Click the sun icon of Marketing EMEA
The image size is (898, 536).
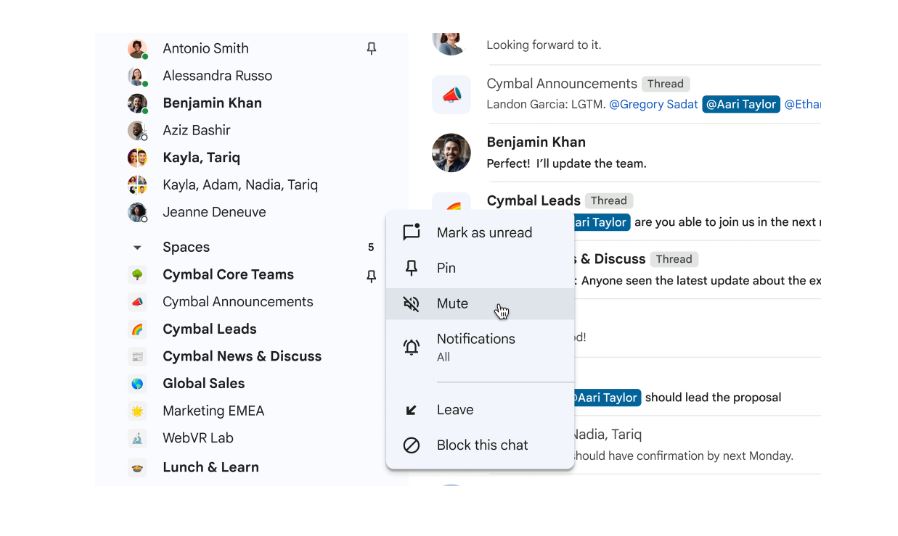(137, 411)
